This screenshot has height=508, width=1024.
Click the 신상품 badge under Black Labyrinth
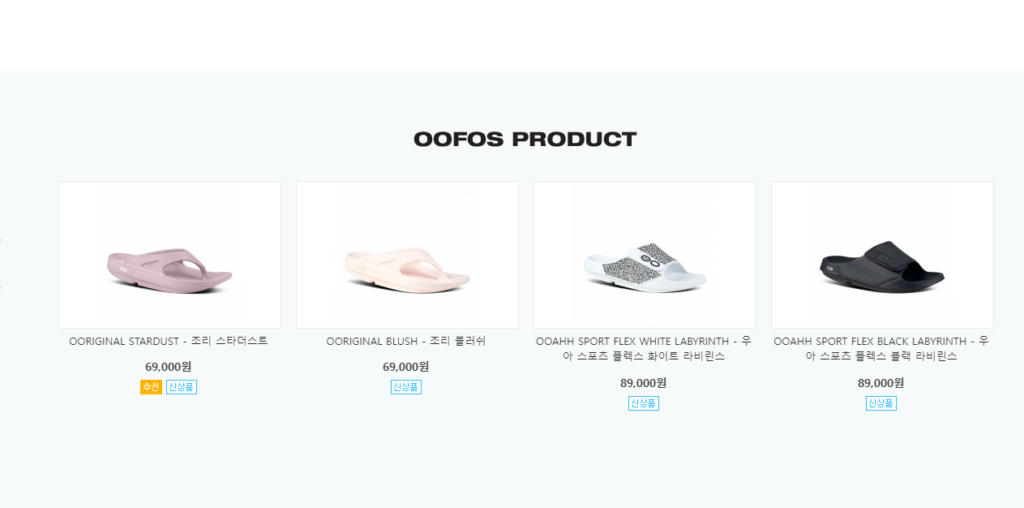(881, 403)
